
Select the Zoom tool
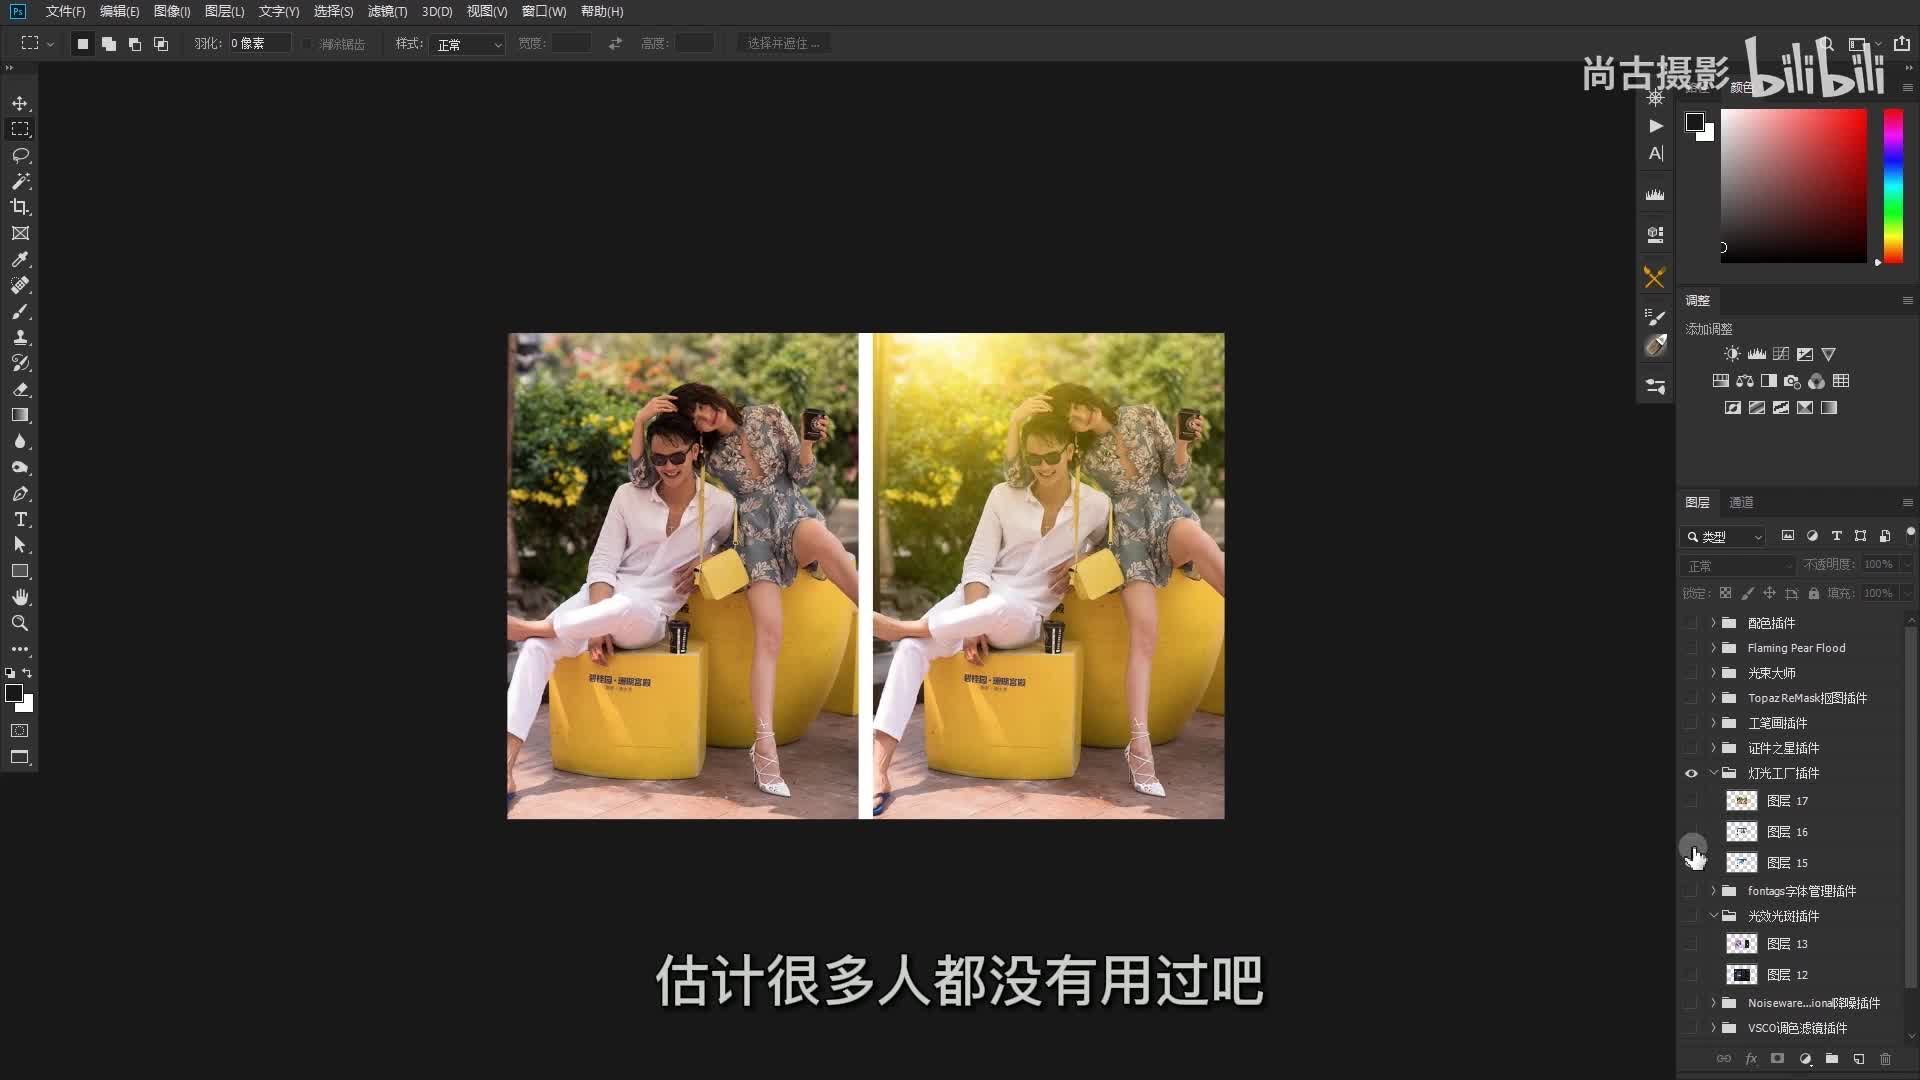click(x=20, y=623)
